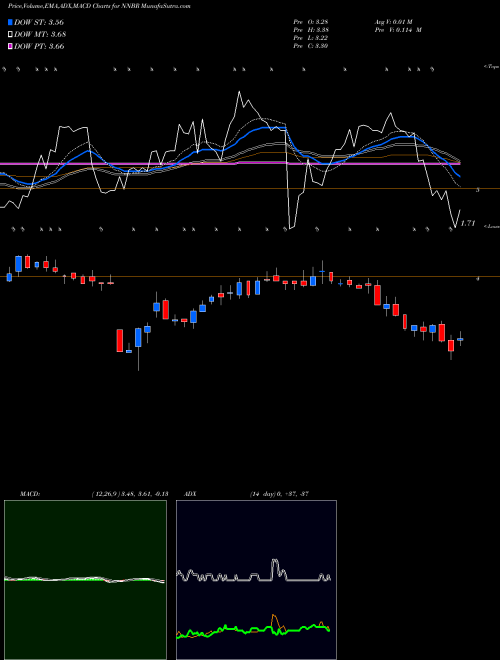The width and height of the screenshot is (500, 660).
Task: Click the MACD panel title
Action: (x=30, y=494)
